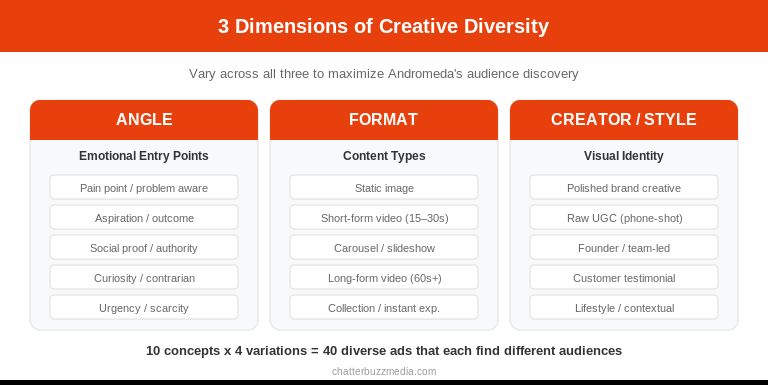The width and height of the screenshot is (768, 385).
Task: Click the 'Pain point / problem aware' box
Action: [144, 188]
